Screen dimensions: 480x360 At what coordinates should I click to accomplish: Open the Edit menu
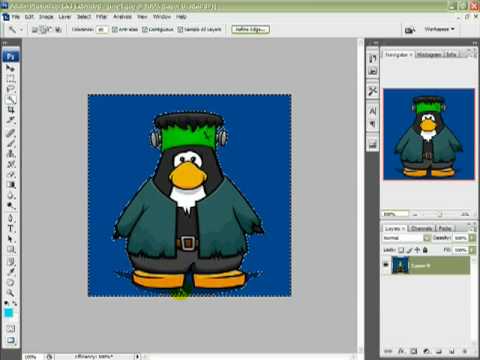pyautogui.click(x=29, y=17)
